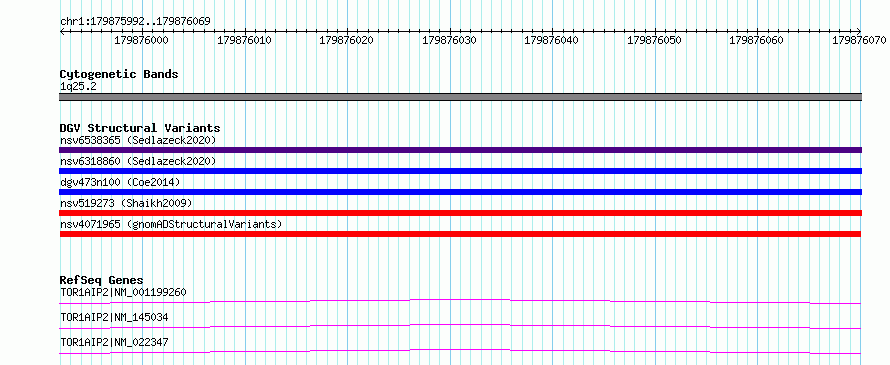This screenshot has width=890, height=365.
Task: Click the gray 1q25.2 cytogenetic band bar
Action: pyautogui.click(x=460, y=97)
